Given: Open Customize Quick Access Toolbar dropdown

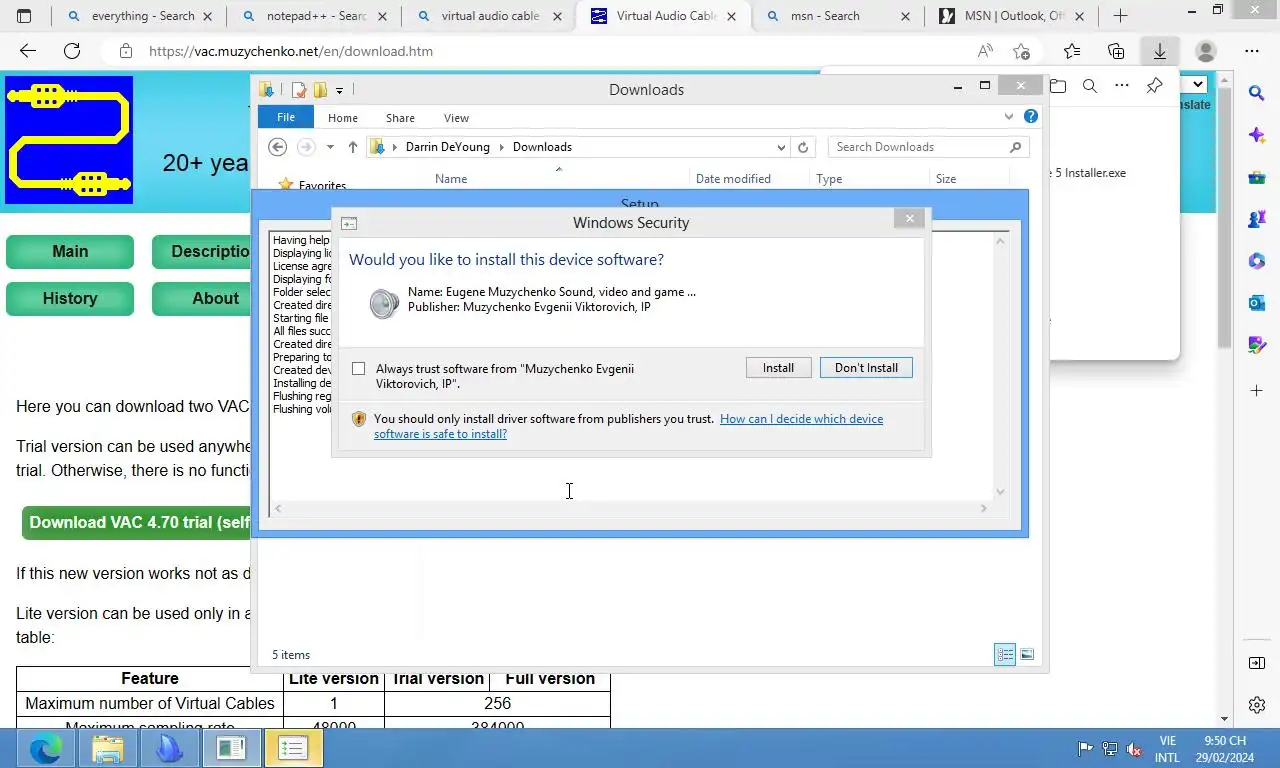Looking at the screenshot, I should tap(339, 90).
